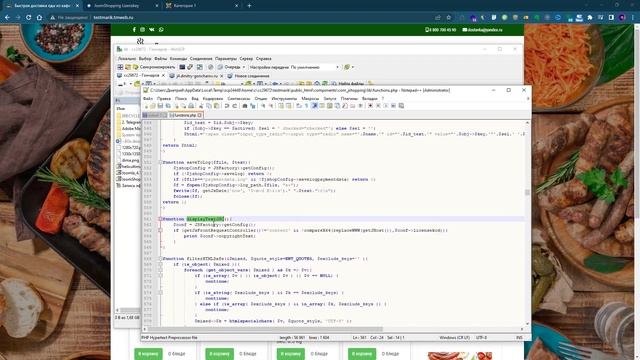Open the Плагины menu in Notepad++
This screenshot has width=640, height=360.
pyautogui.click(x=349, y=98)
